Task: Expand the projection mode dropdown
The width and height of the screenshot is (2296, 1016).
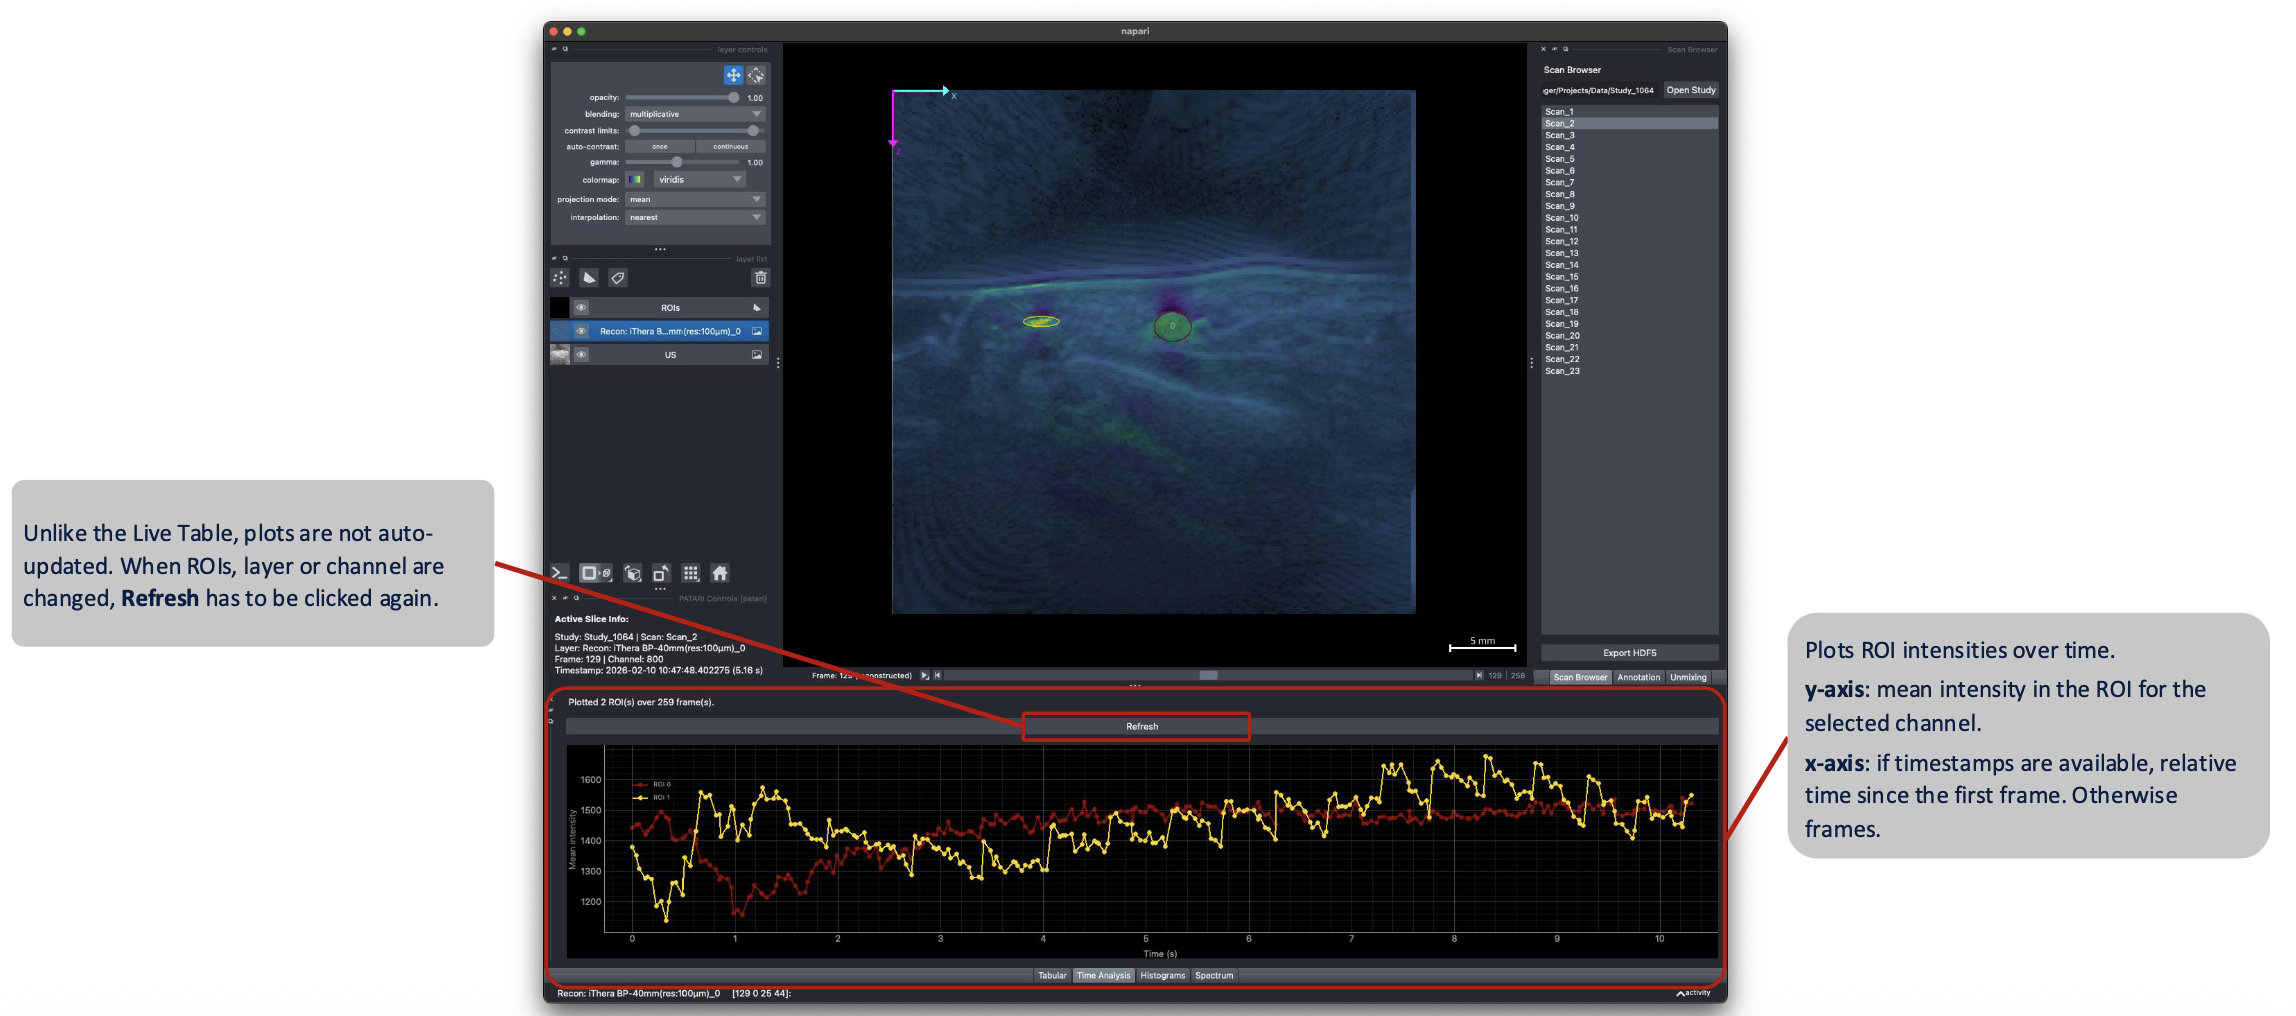Action: click(695, 200)
